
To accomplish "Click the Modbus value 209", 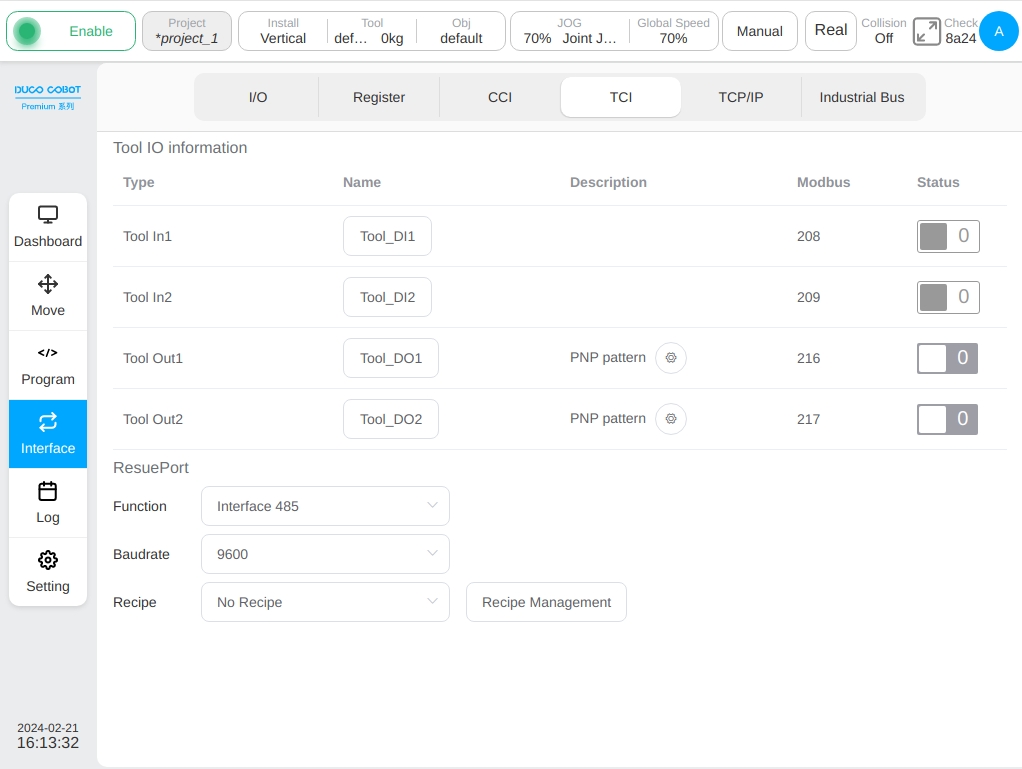I will (x=808, y=297).
